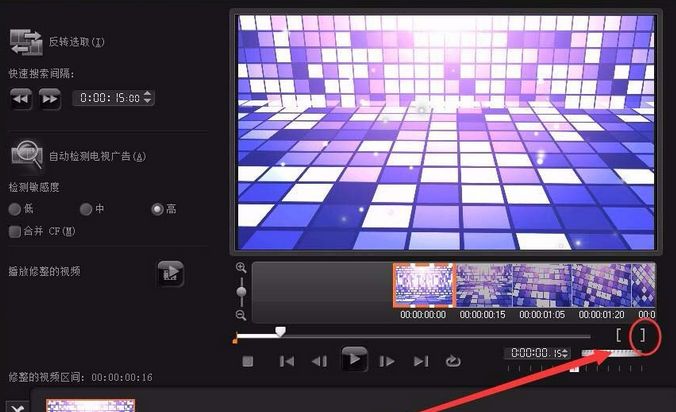
Task: Play the video in the preview
Action: click(354, 359)
